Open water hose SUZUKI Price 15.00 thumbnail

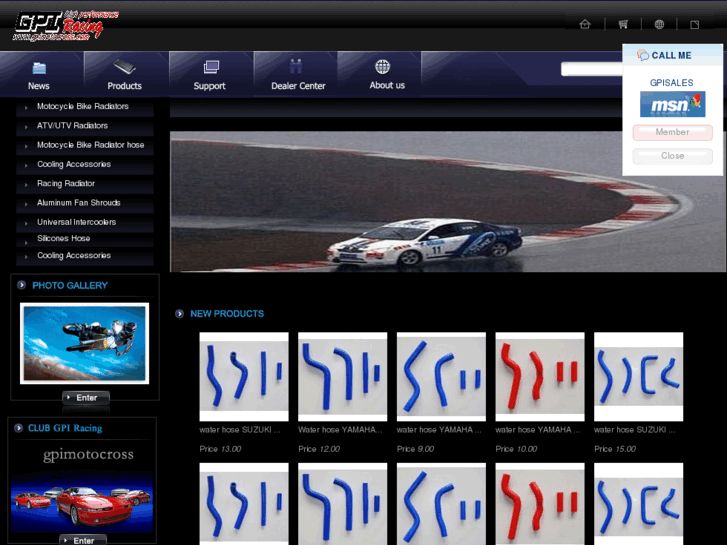click(638, 377)
